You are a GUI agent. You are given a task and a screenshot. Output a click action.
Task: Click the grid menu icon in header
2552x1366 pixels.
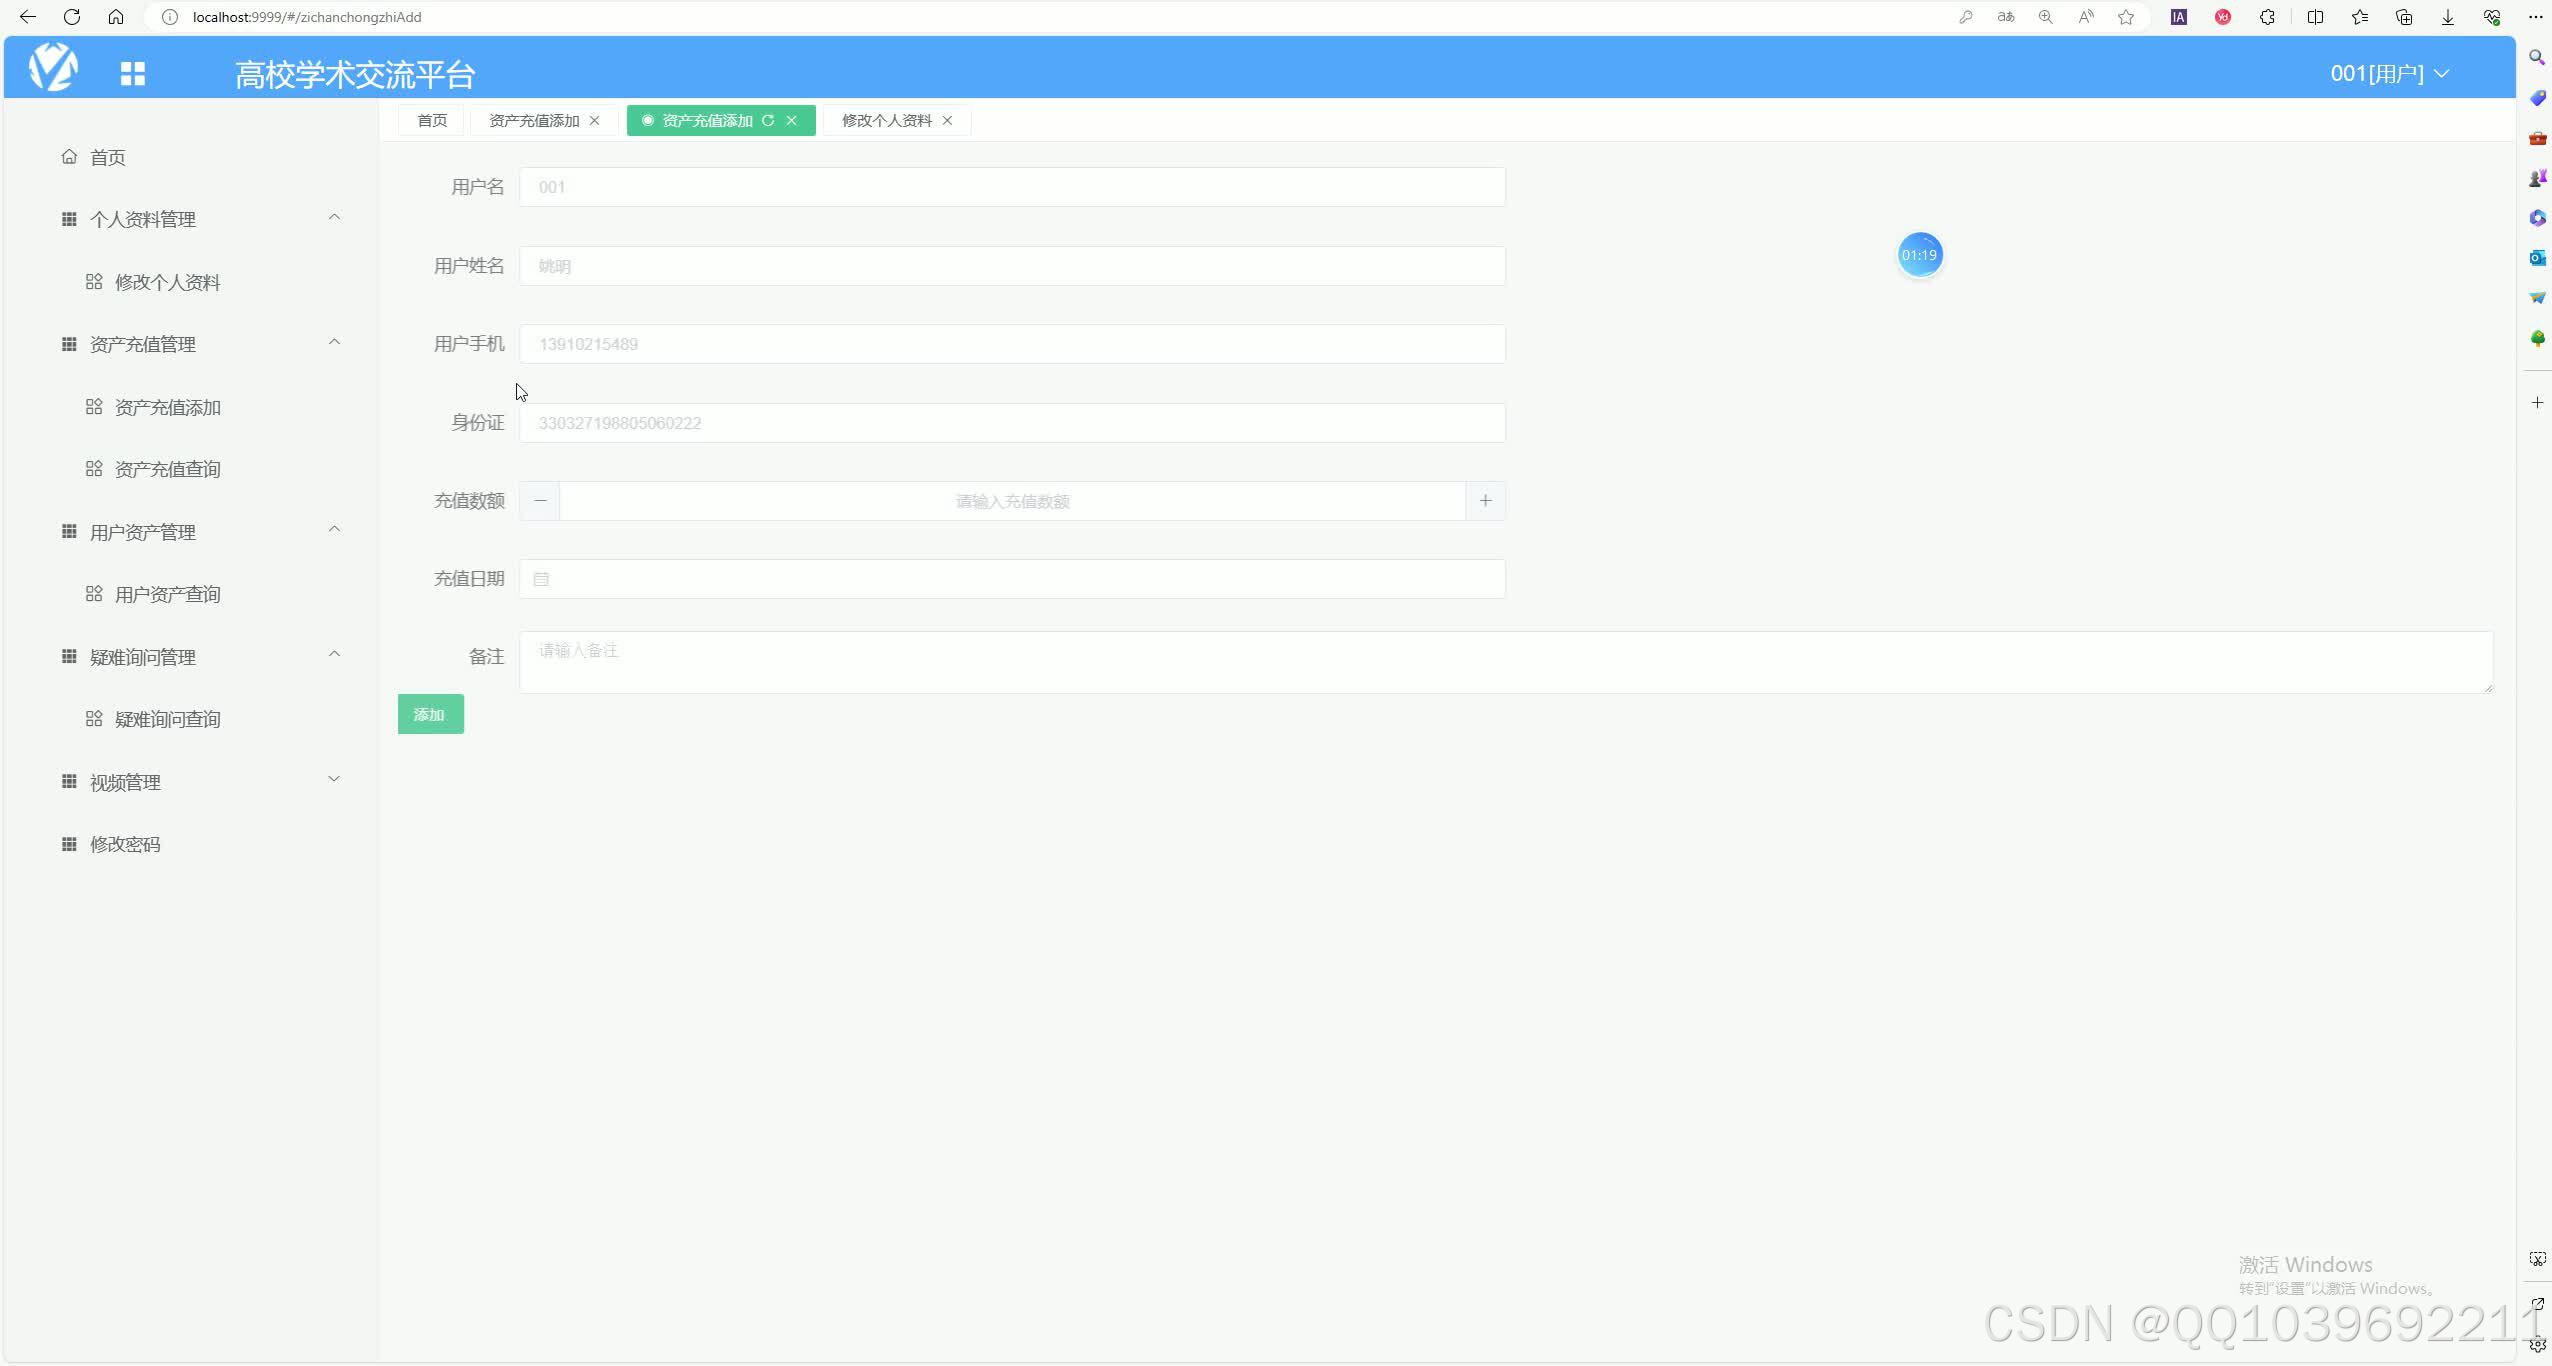[x=133, y=73]
